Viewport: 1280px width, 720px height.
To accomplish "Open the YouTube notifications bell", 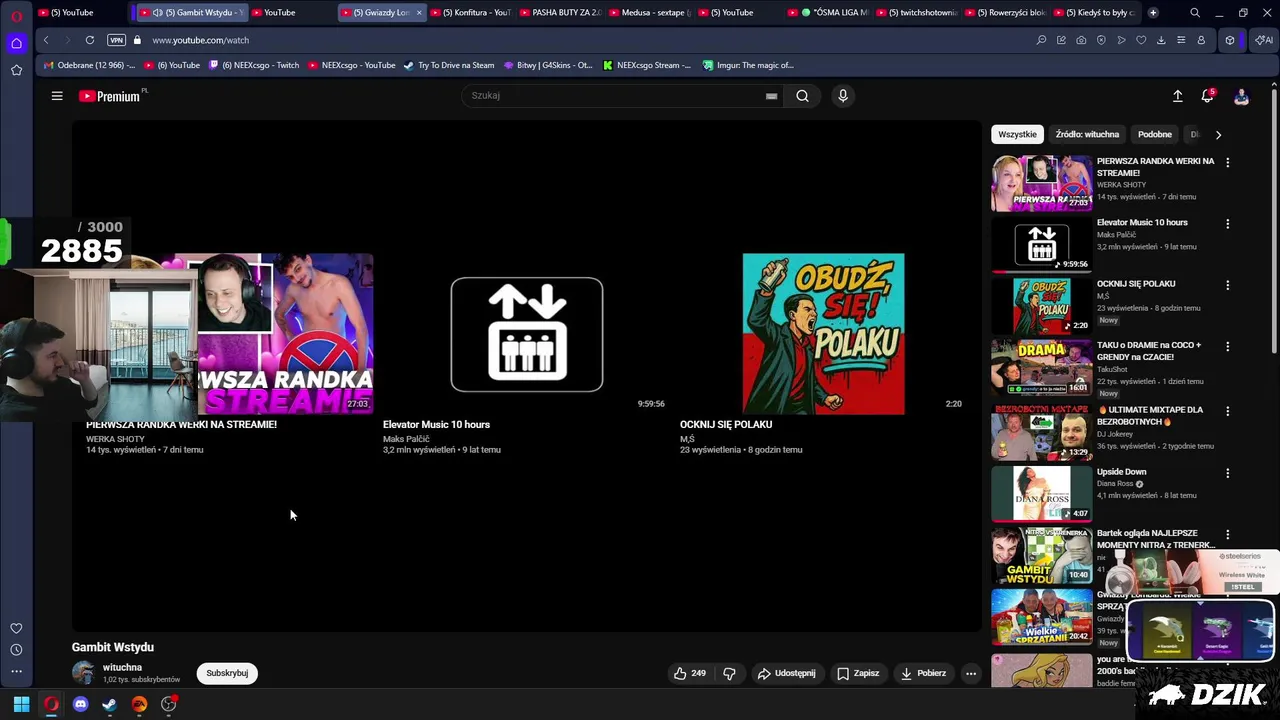I will click(1208, 96).
